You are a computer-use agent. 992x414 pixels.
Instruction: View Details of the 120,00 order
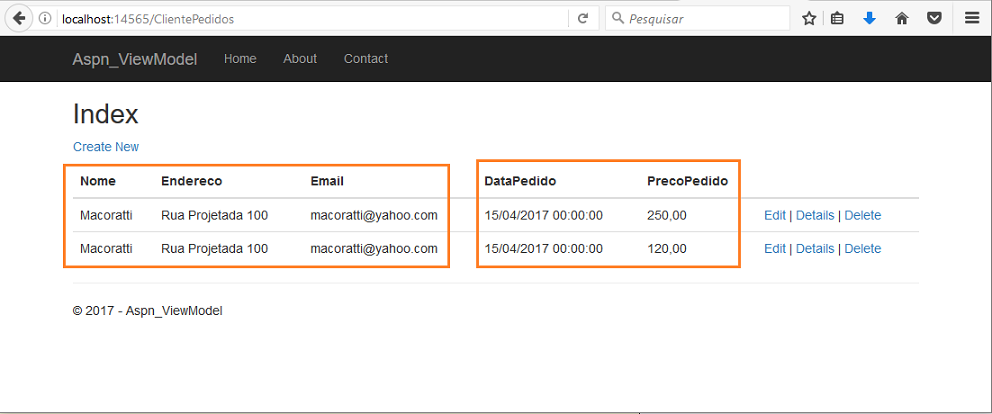(x=815, y=249)
